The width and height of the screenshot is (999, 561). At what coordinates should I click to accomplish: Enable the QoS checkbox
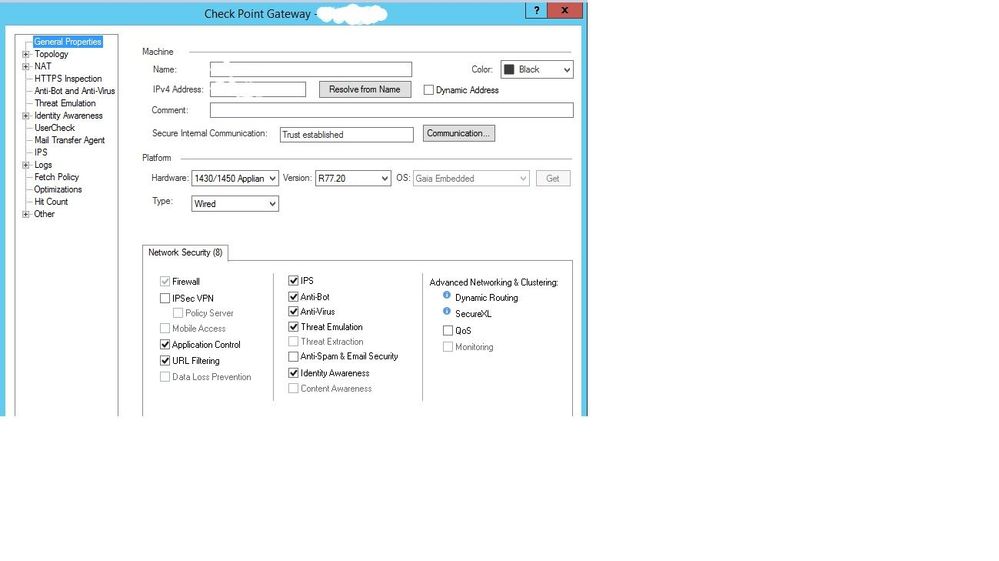pos(448,330)
